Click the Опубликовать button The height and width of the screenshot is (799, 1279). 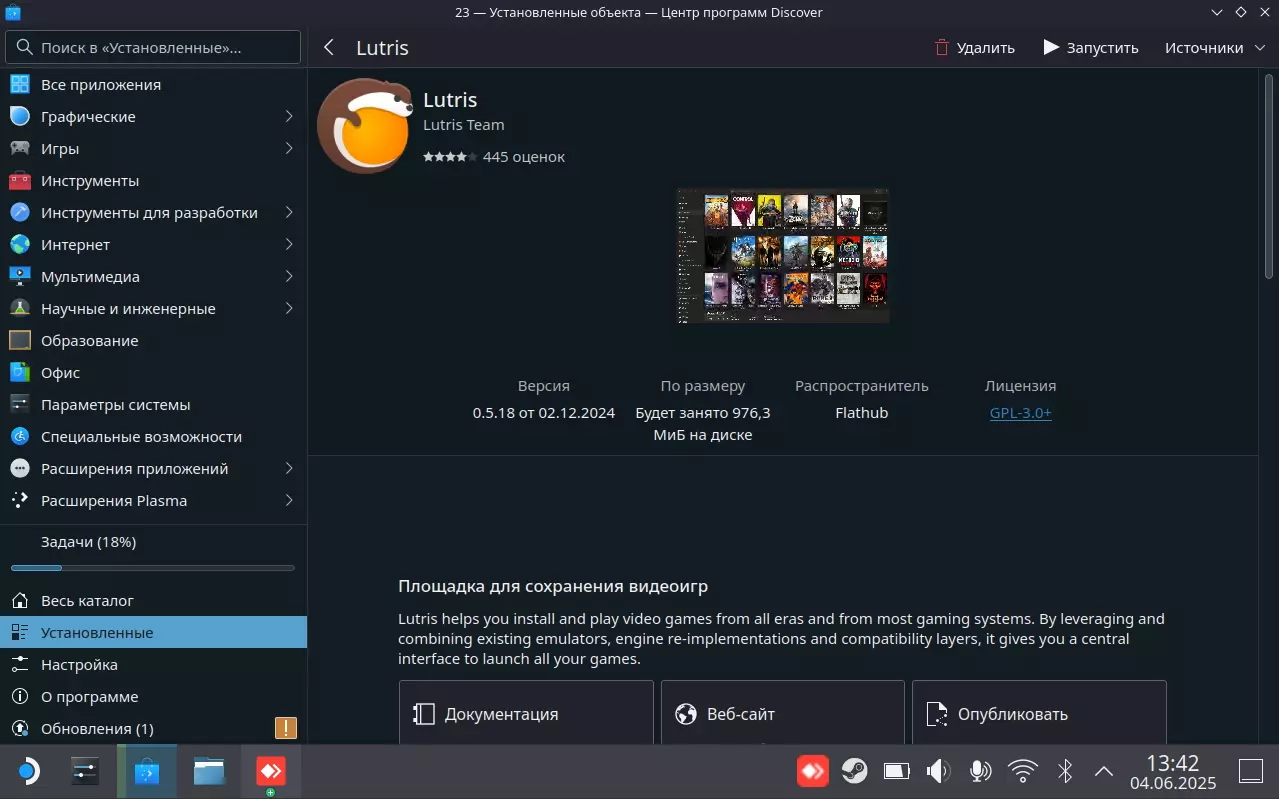coord(1039,714)
